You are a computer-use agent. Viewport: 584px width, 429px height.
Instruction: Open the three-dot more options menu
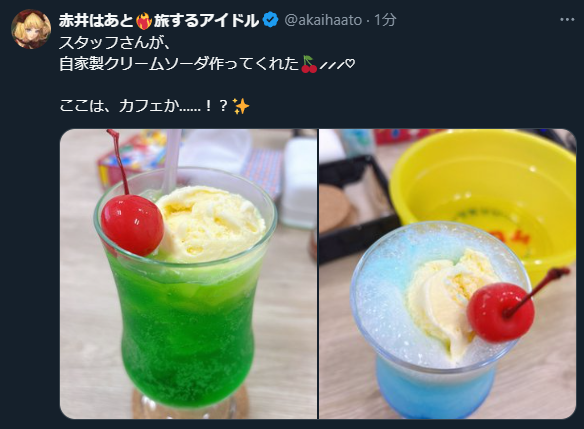(x=567, y=20)
